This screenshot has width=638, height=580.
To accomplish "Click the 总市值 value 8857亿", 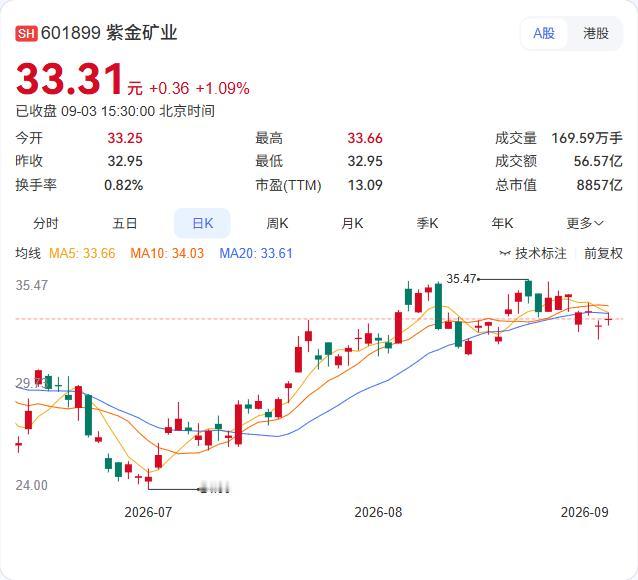I will [600, 185].
